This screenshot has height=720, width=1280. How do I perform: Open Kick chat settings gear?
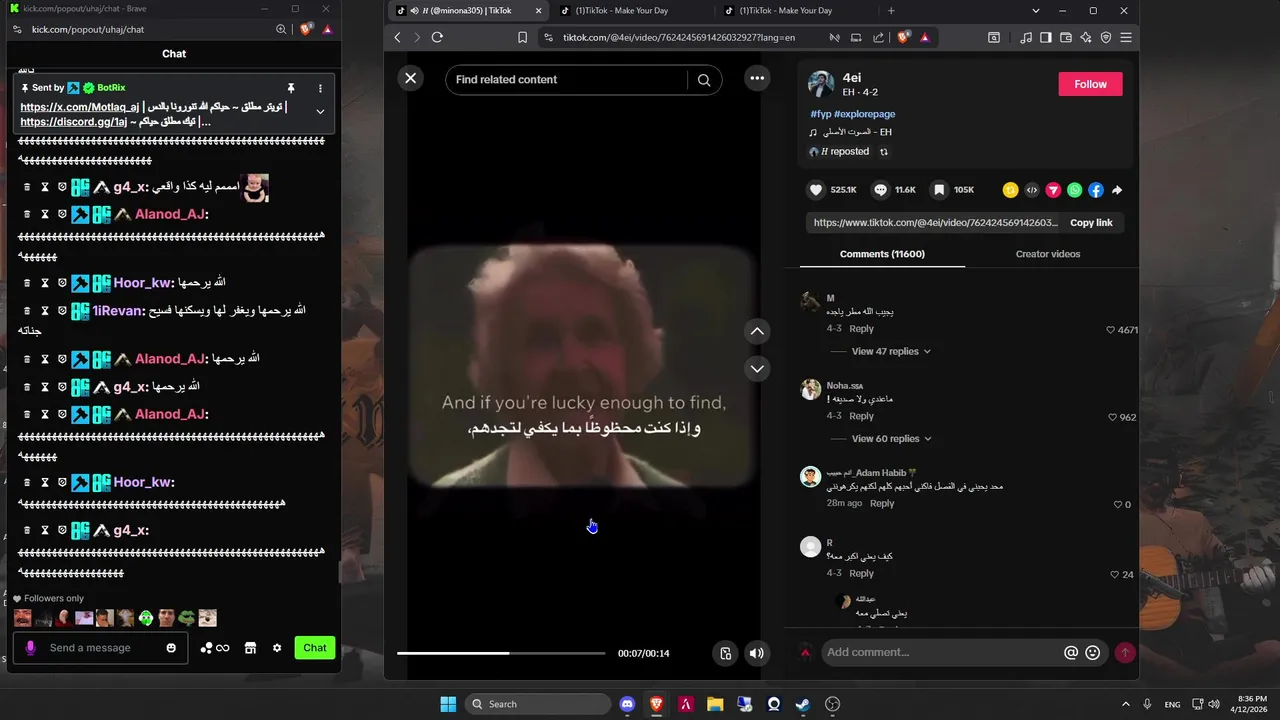277,648
